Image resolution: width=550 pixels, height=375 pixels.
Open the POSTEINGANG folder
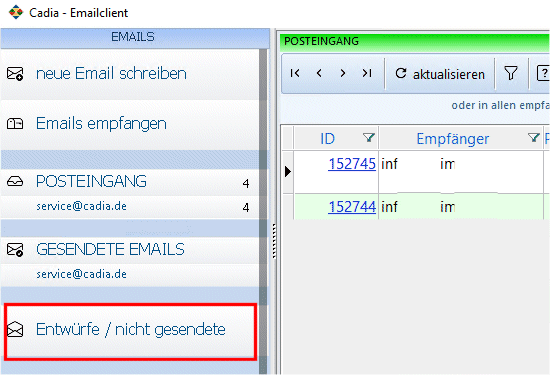coord(91,181)
